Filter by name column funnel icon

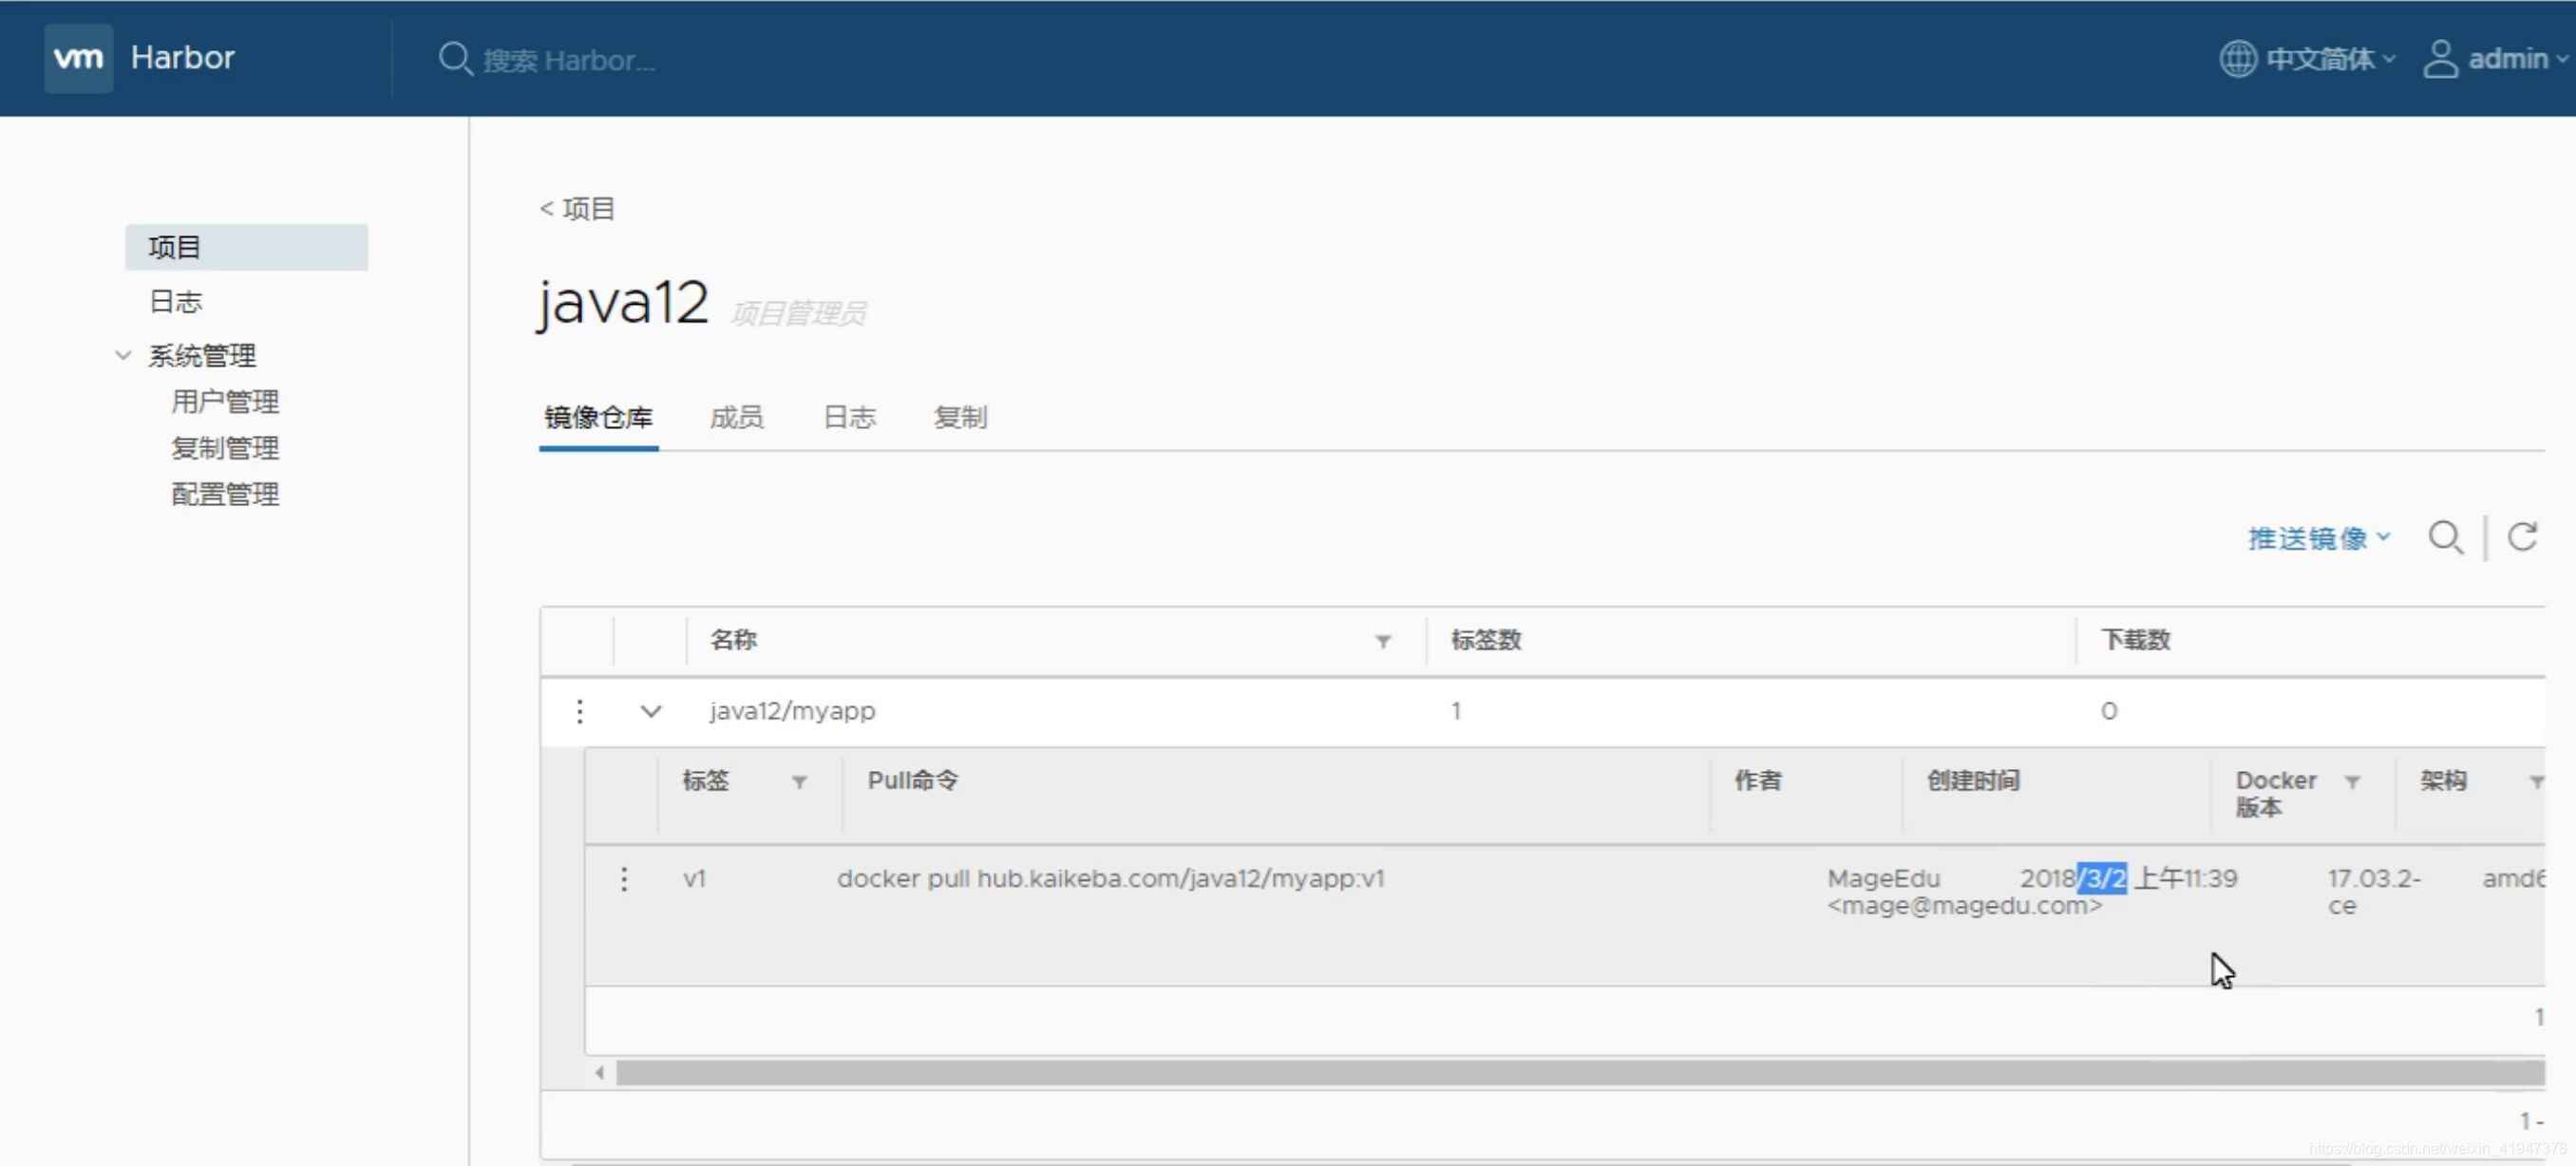(1382, 641)
